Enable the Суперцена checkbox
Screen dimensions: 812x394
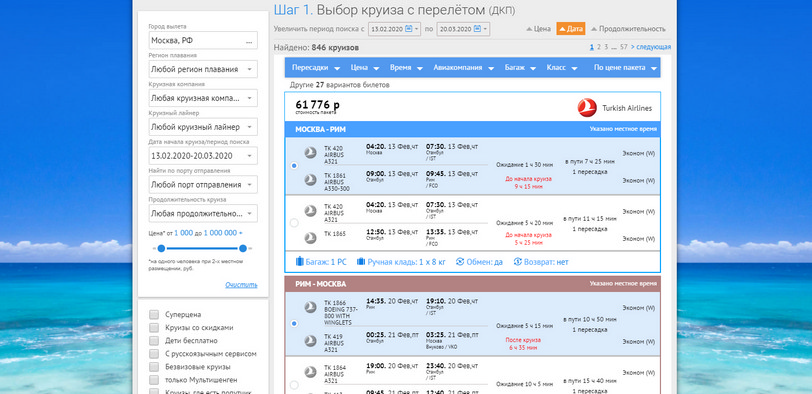153,314
